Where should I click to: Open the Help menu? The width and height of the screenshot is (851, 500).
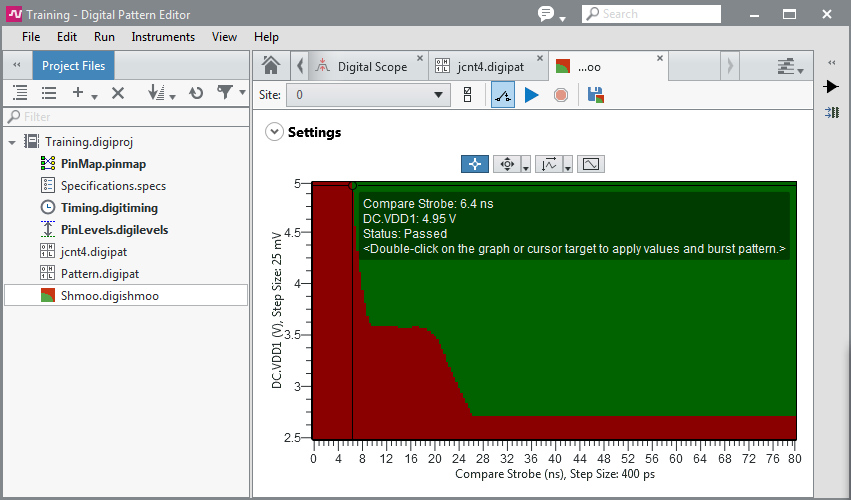(x=266, y=37)
